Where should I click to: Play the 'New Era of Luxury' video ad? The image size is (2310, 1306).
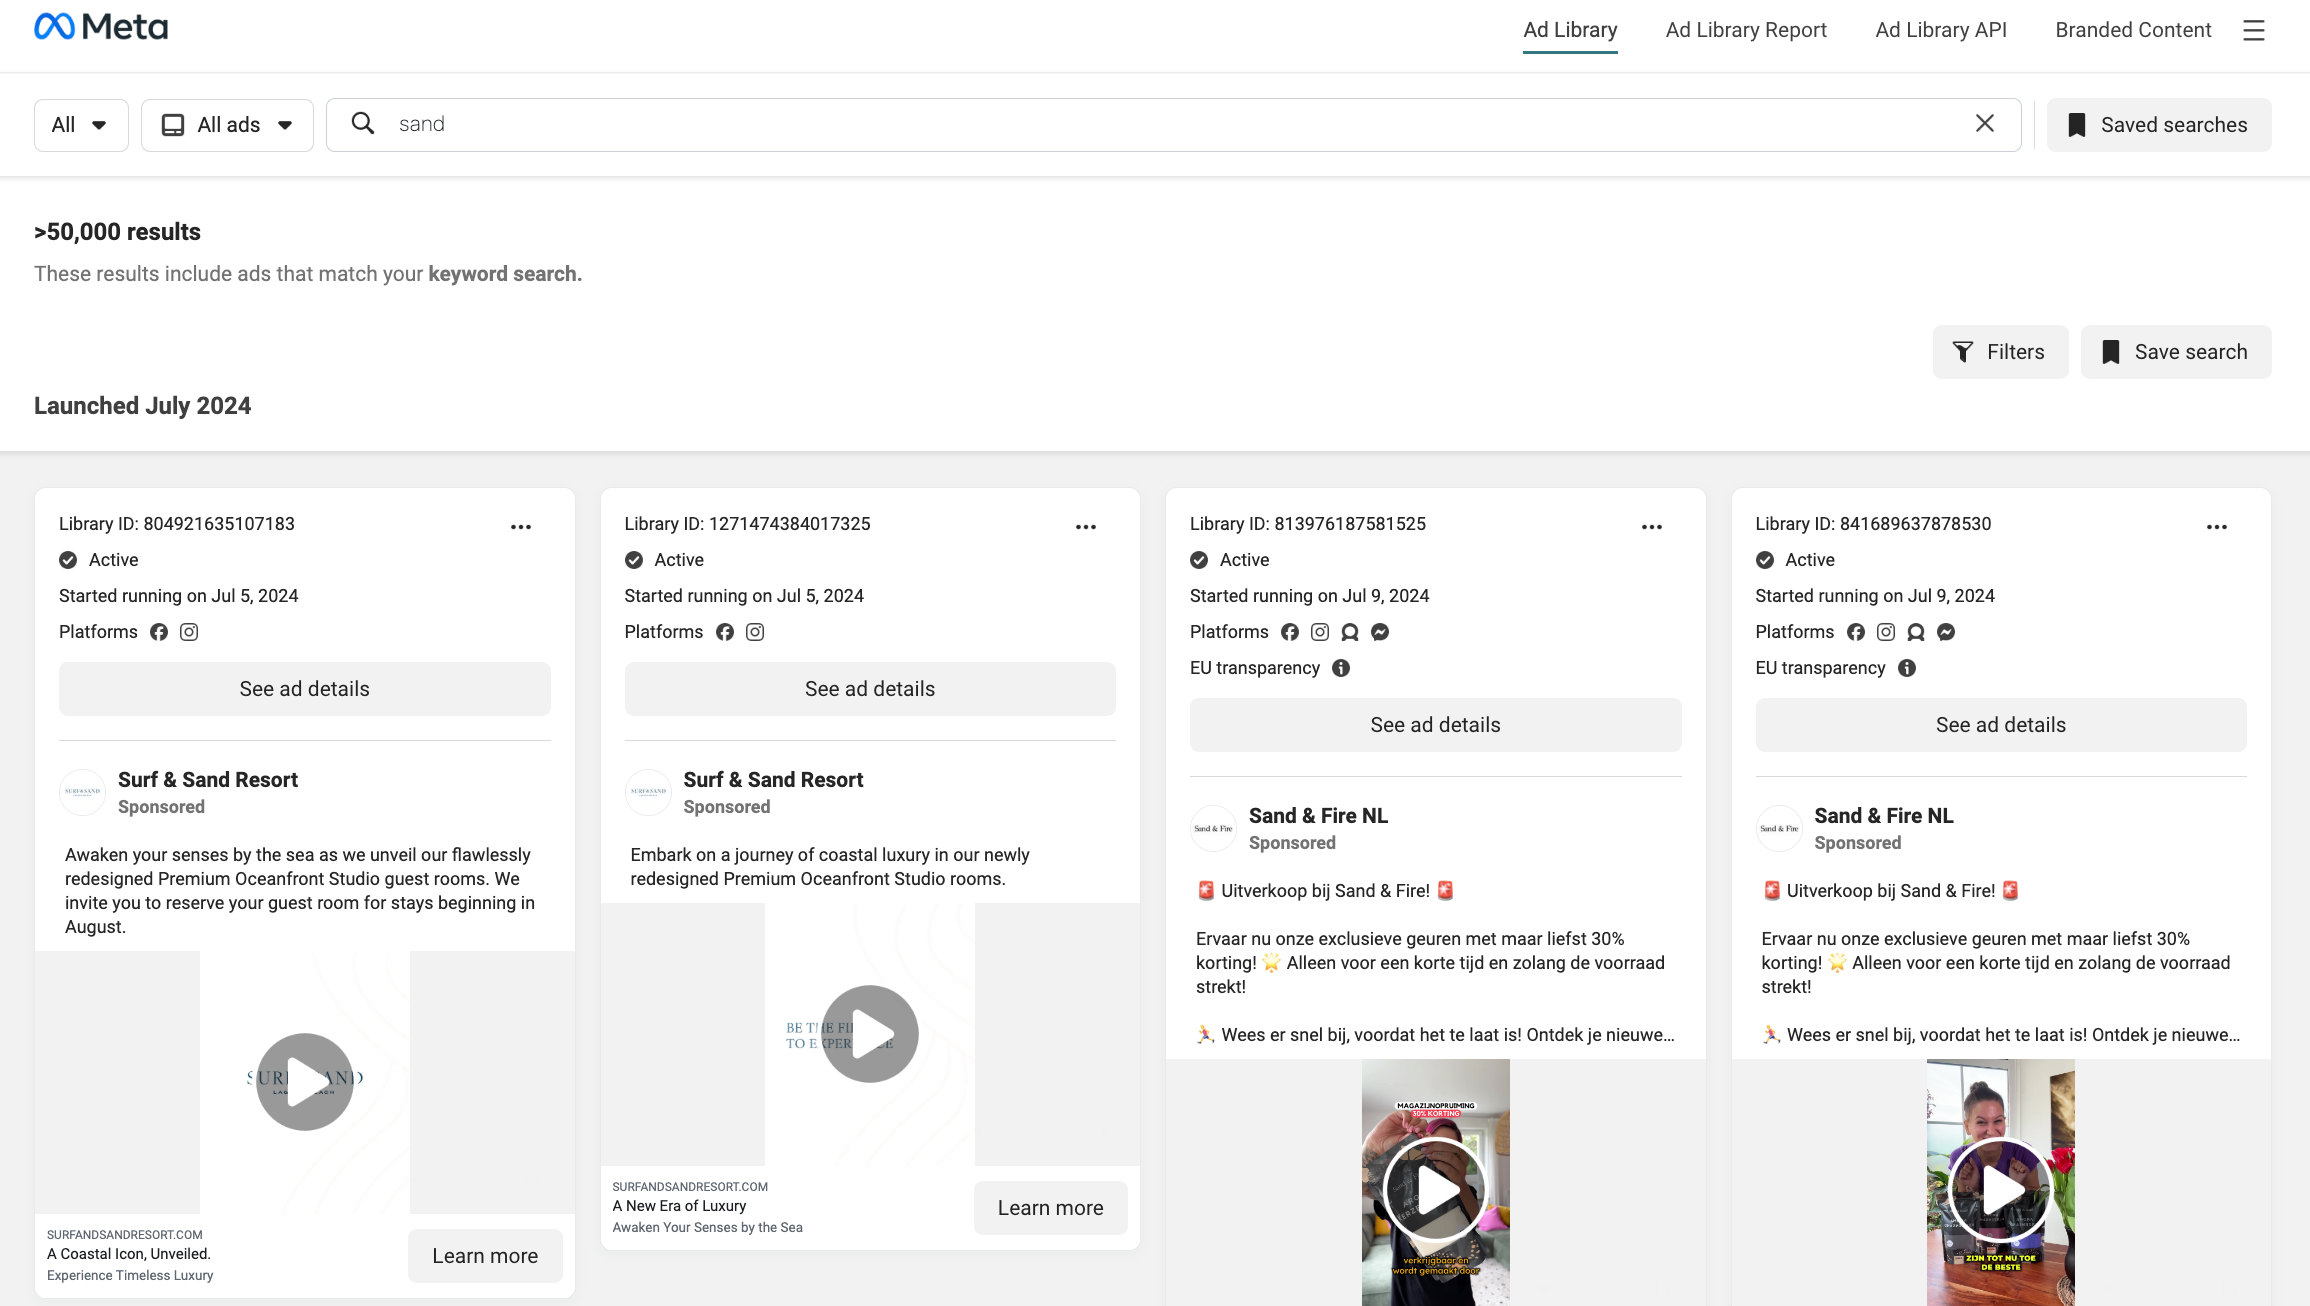tap(870, 1034)
